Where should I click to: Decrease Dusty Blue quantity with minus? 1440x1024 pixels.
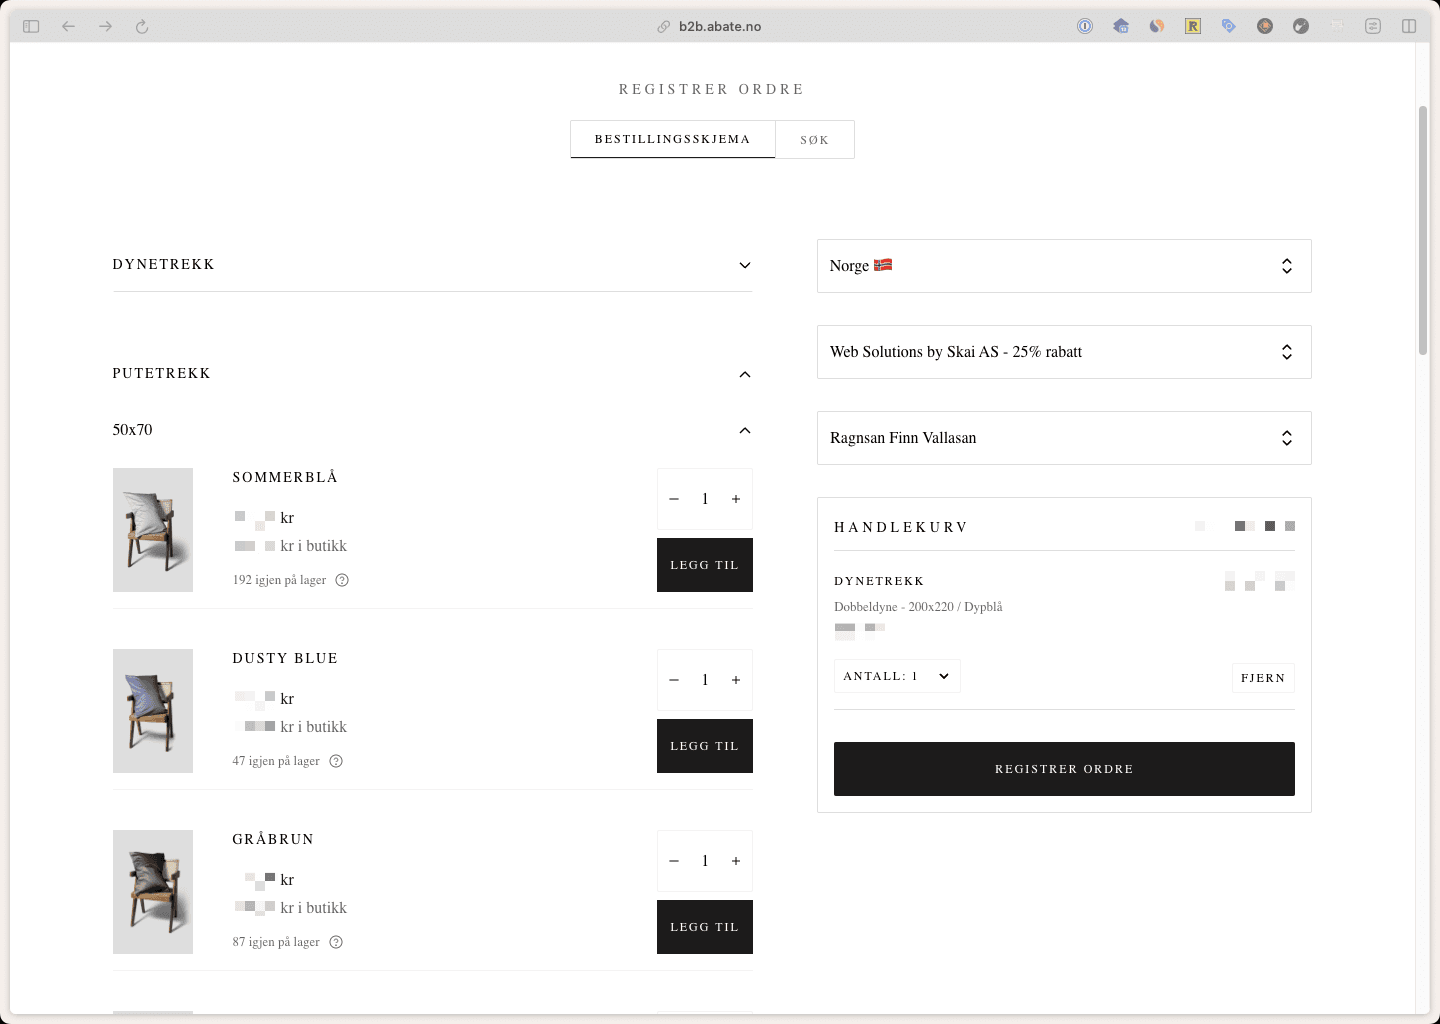[674, 680]
